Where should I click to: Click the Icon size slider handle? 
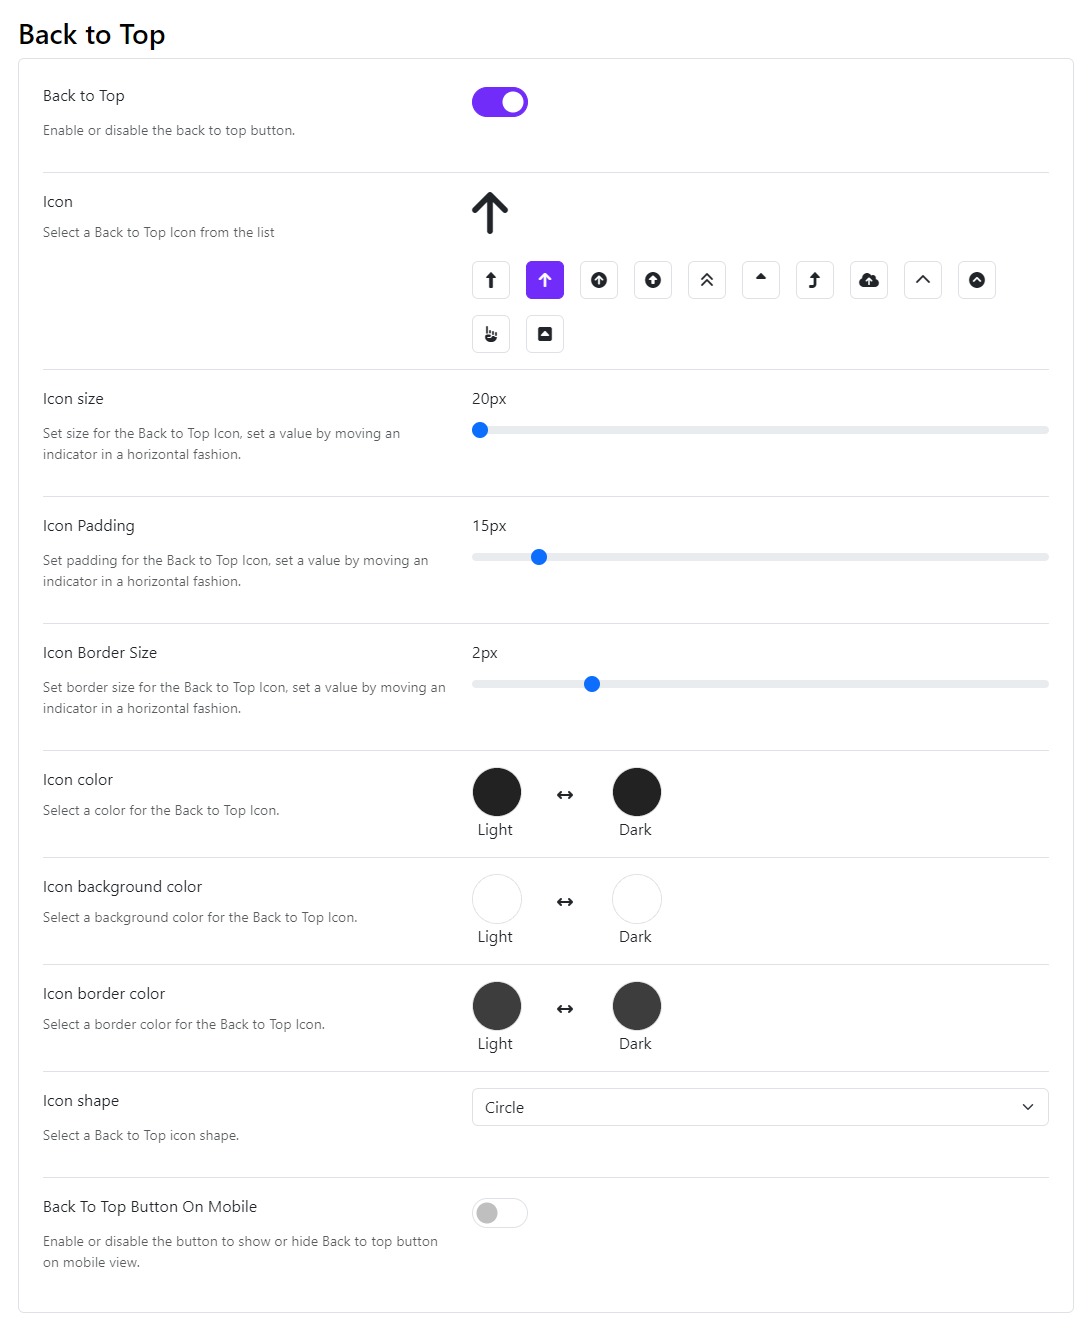point(480,430)
